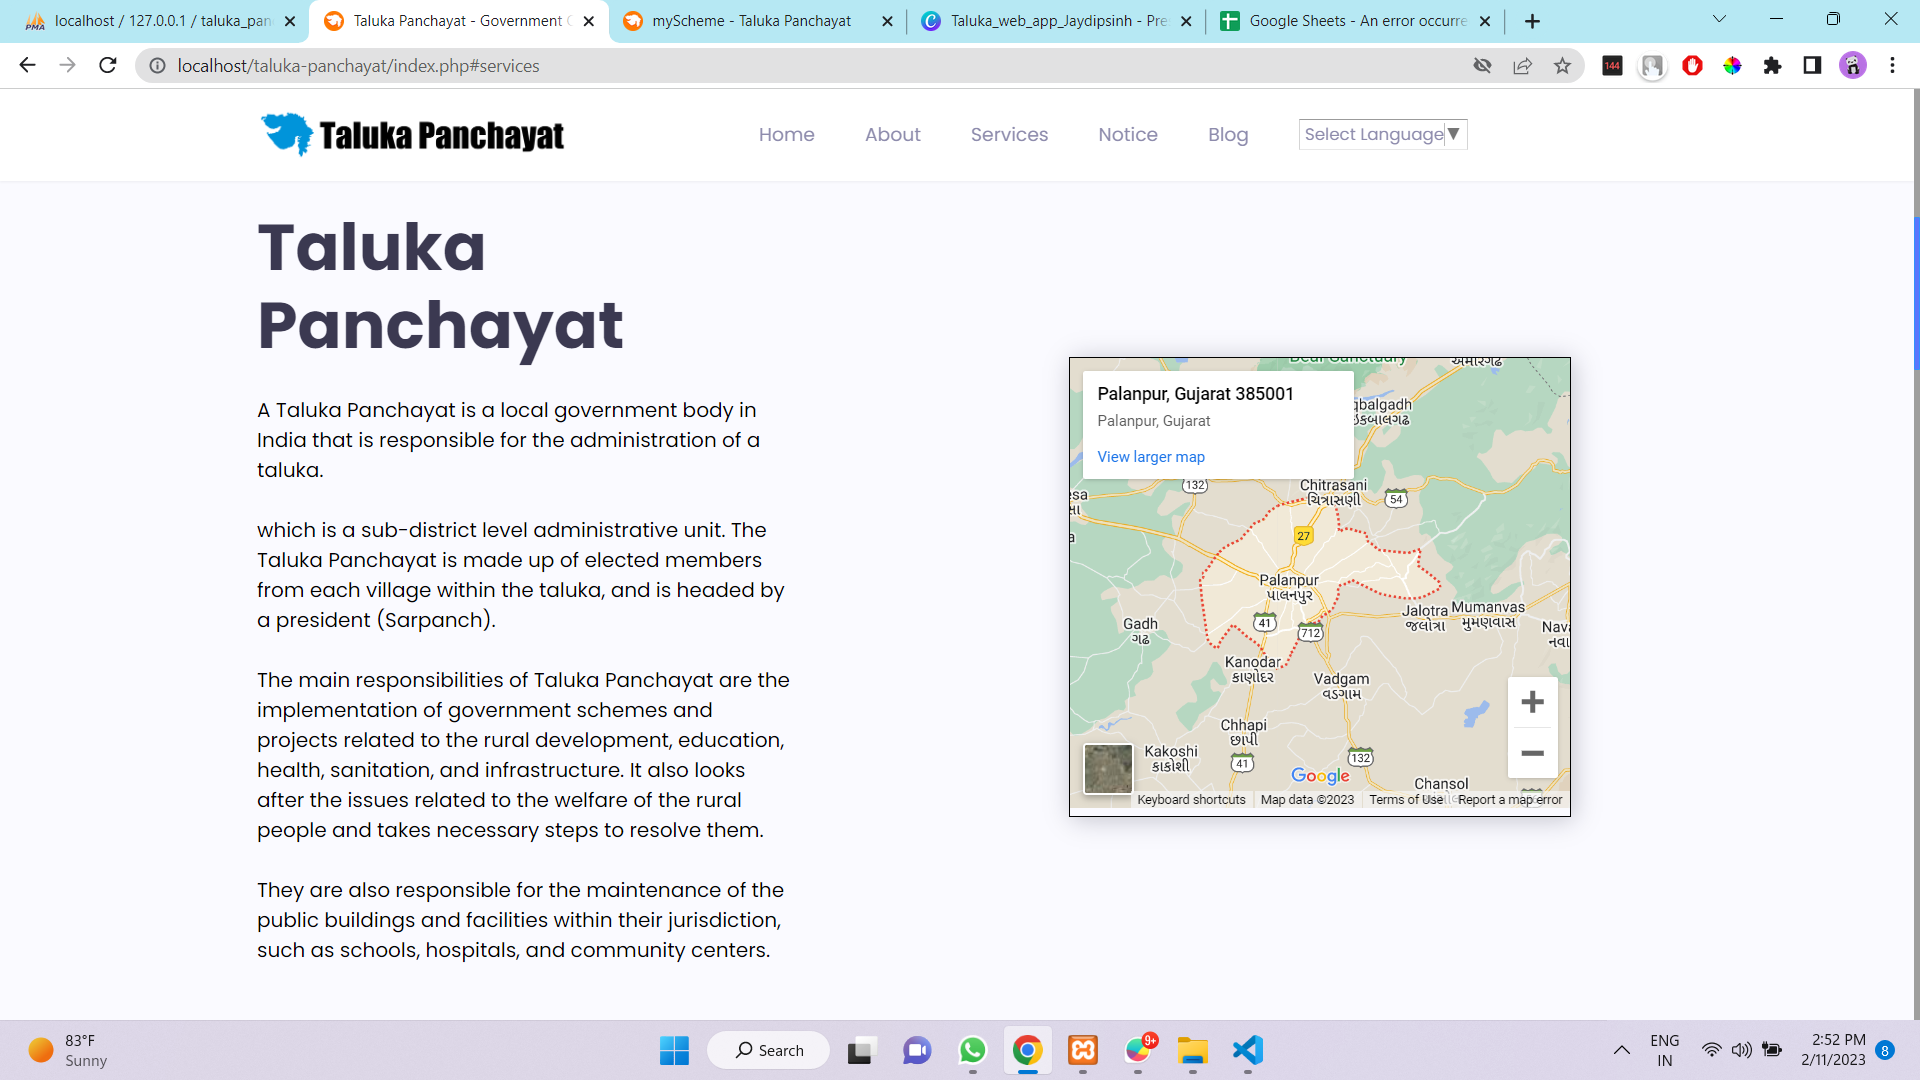Zoom in on the map
1920x1080 pixels.
(x=1532, y=702)
